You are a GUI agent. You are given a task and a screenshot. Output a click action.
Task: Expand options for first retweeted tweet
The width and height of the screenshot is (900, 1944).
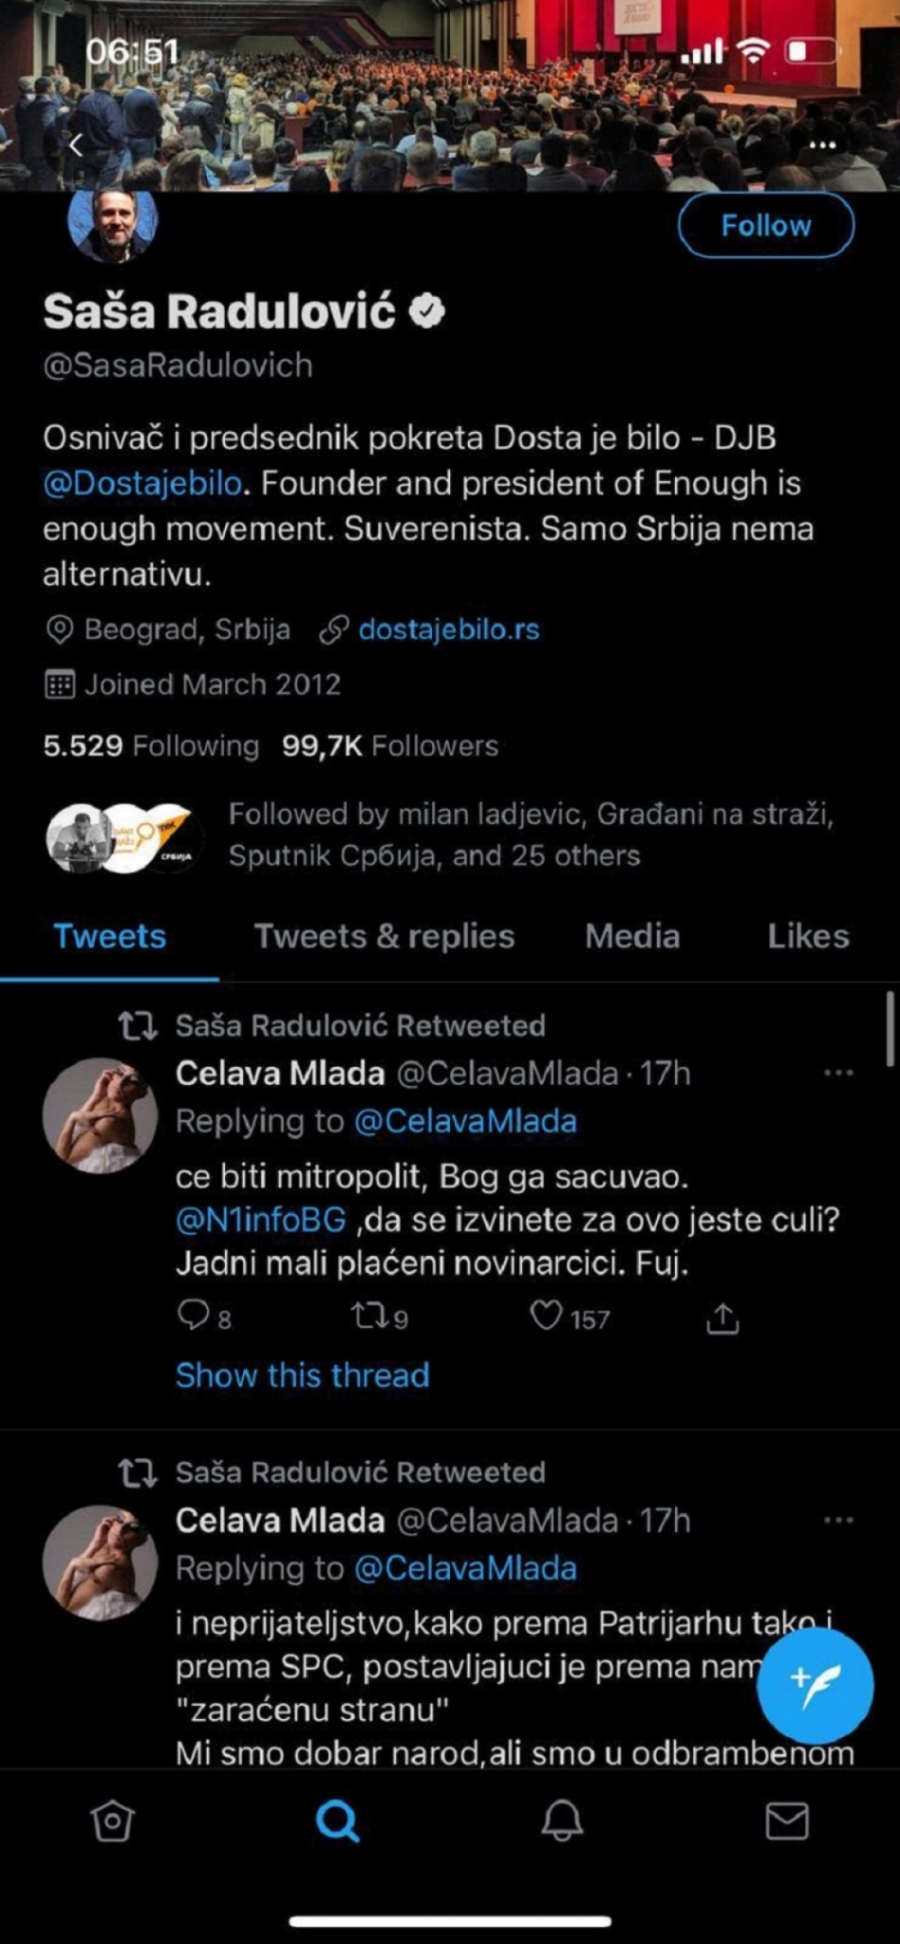click(x=838, y=1073)
